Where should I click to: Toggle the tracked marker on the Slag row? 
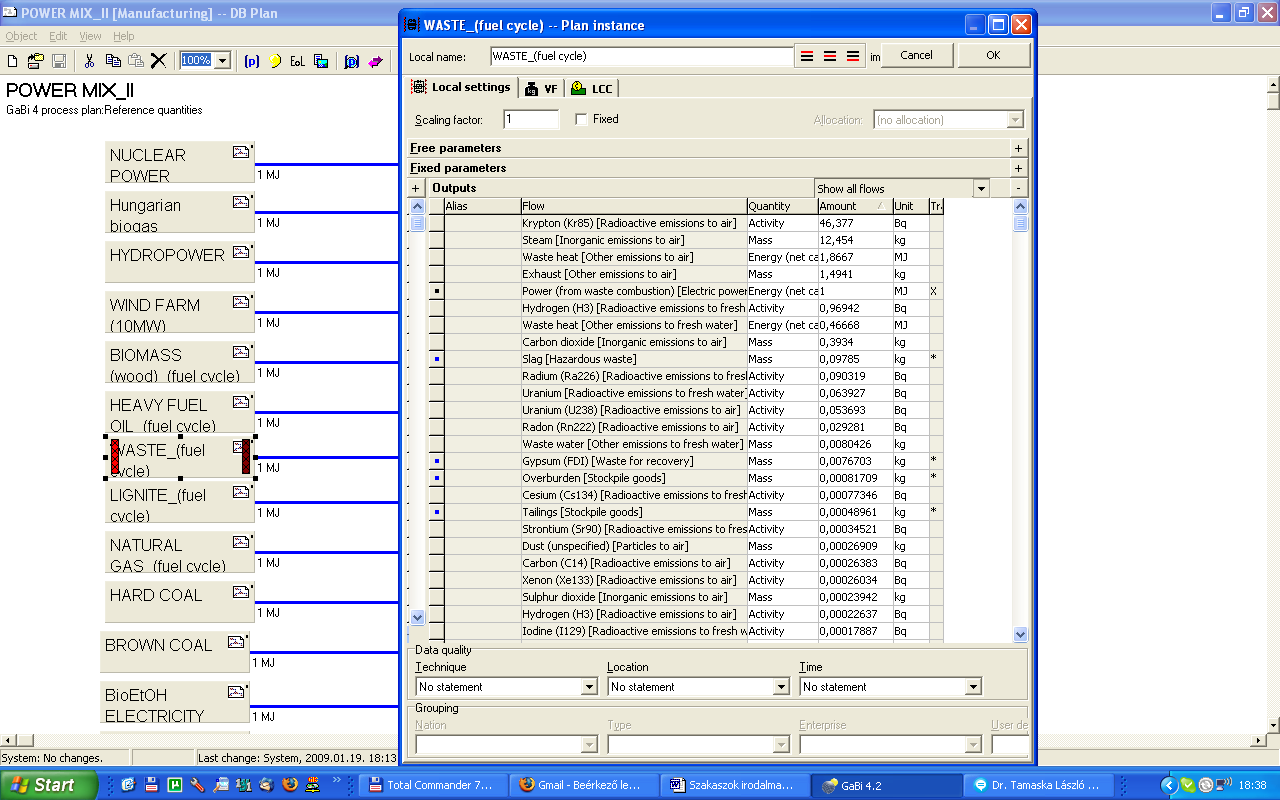coord(437,359)
